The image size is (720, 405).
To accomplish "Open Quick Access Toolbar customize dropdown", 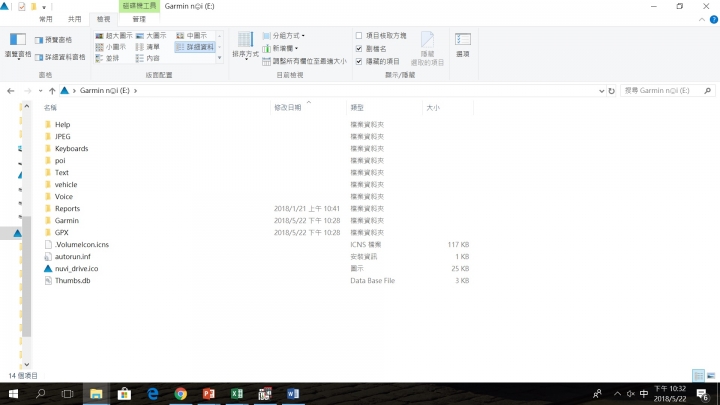I will click(44, 7).
